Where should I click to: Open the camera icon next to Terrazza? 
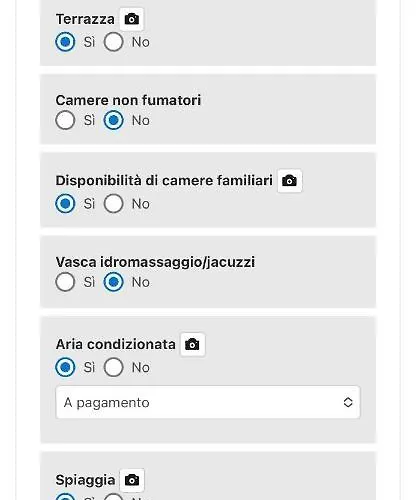(x=132, y=19)
